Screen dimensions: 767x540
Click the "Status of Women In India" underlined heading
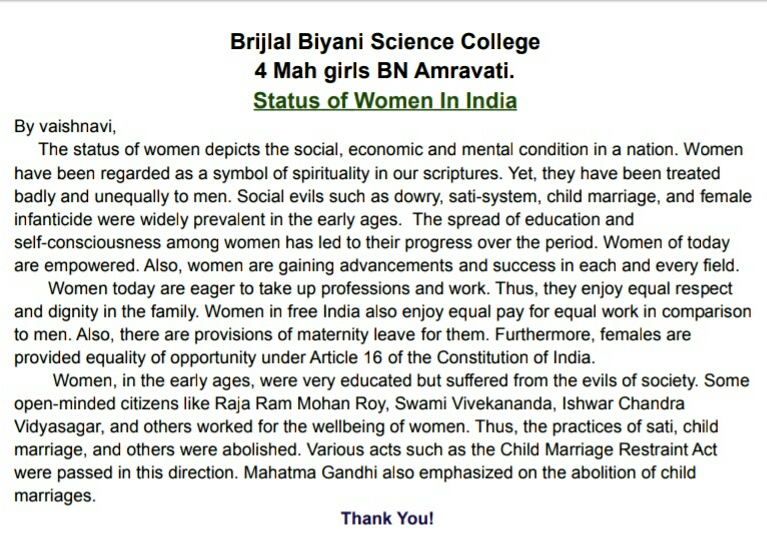pos(384,101)
